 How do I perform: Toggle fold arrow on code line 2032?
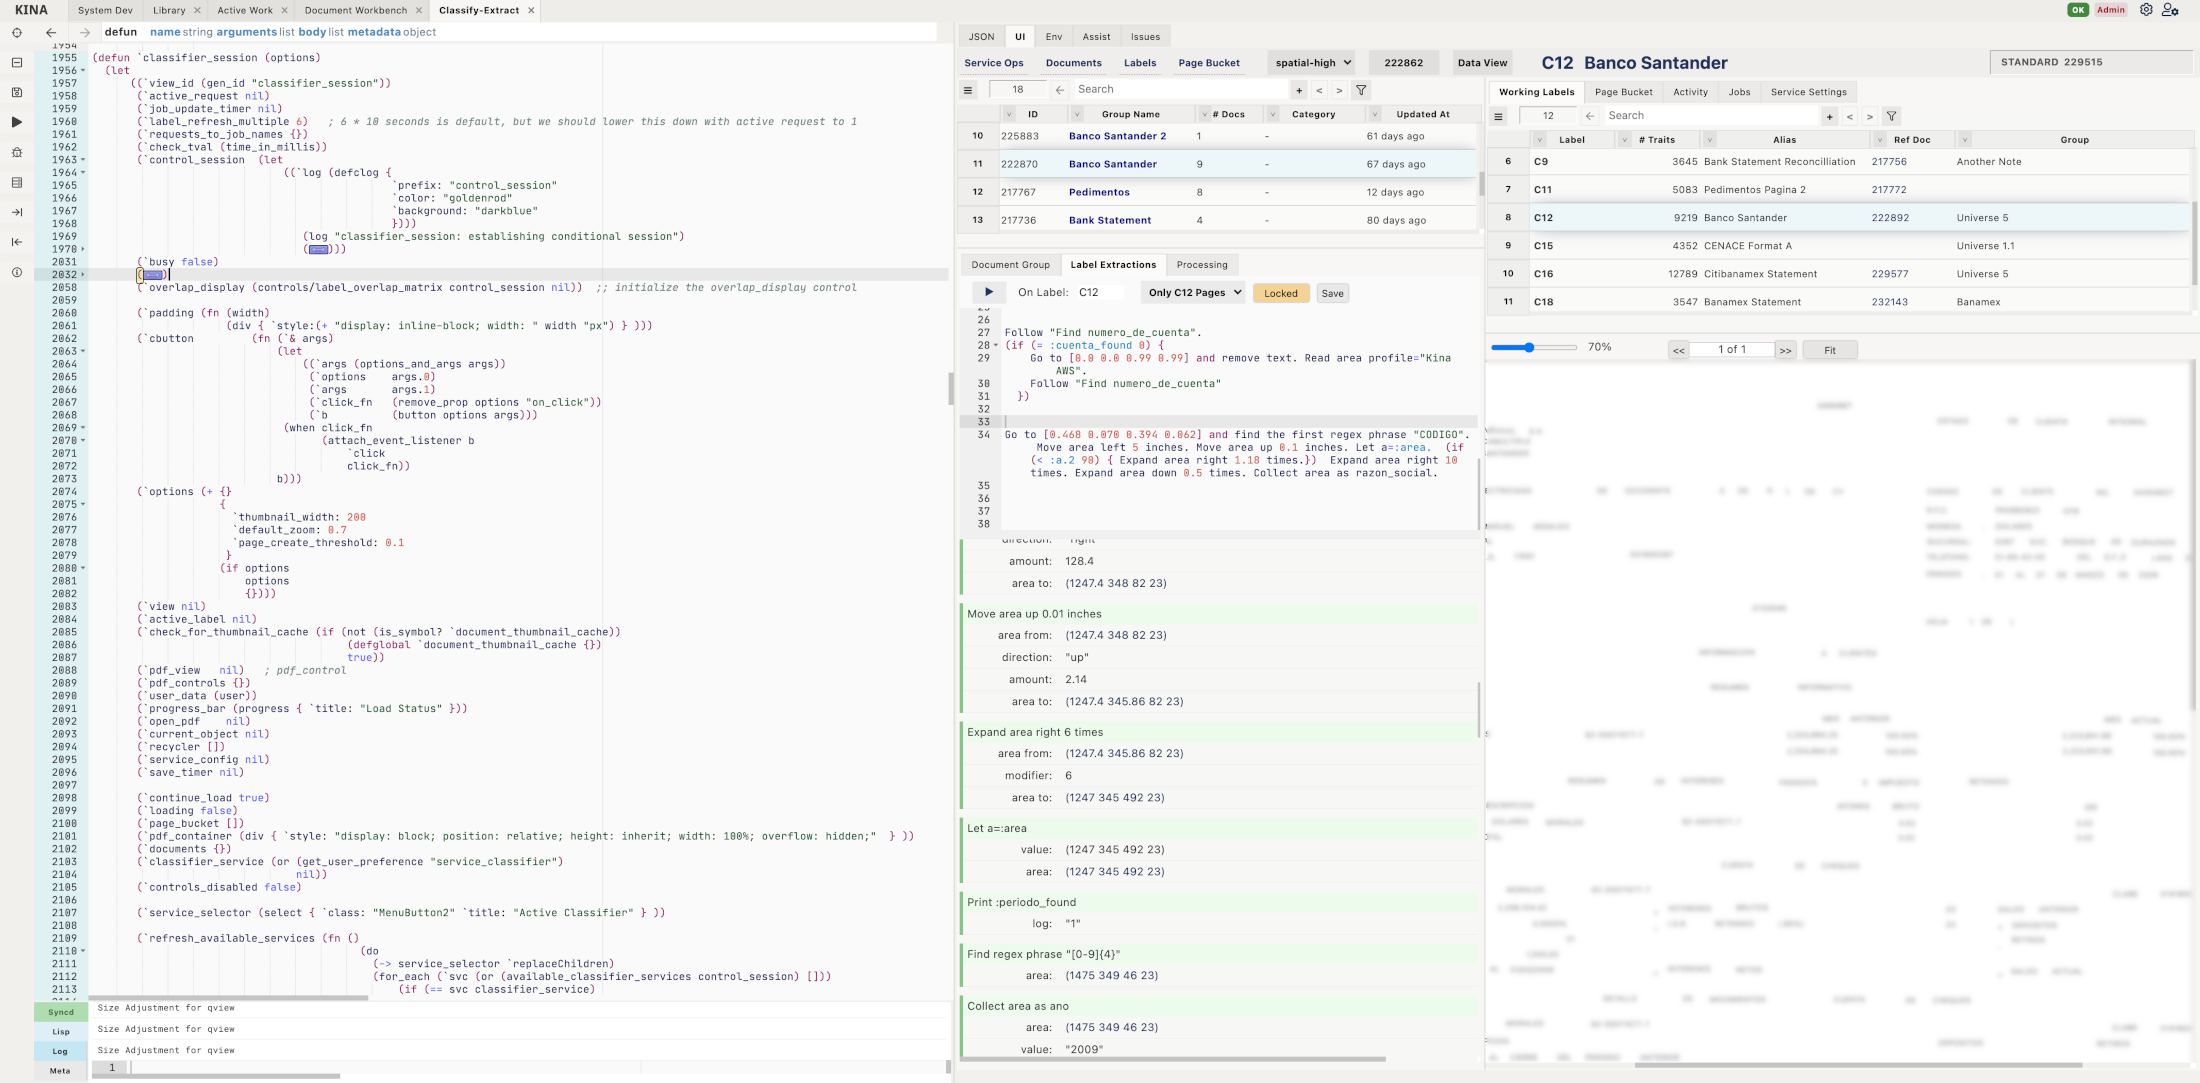(x=83, y=274)
